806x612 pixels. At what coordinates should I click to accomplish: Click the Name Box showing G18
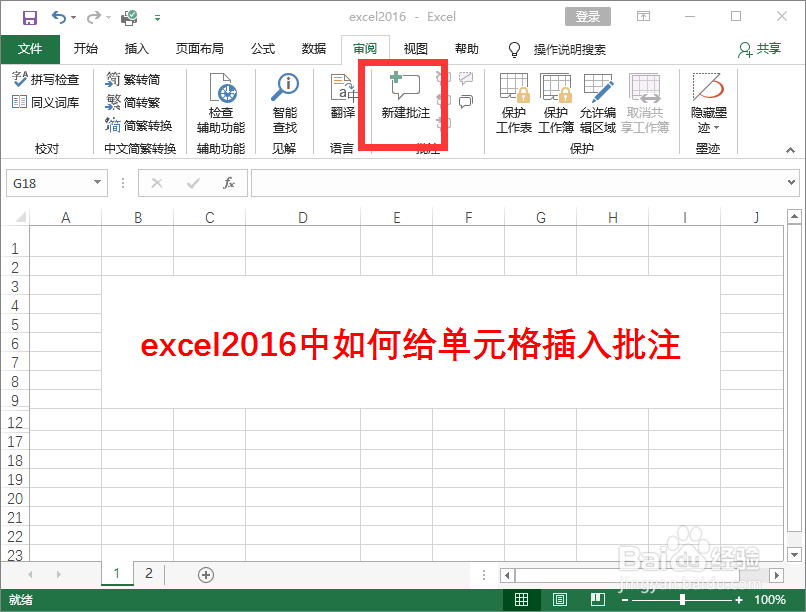tap(49, 183)
